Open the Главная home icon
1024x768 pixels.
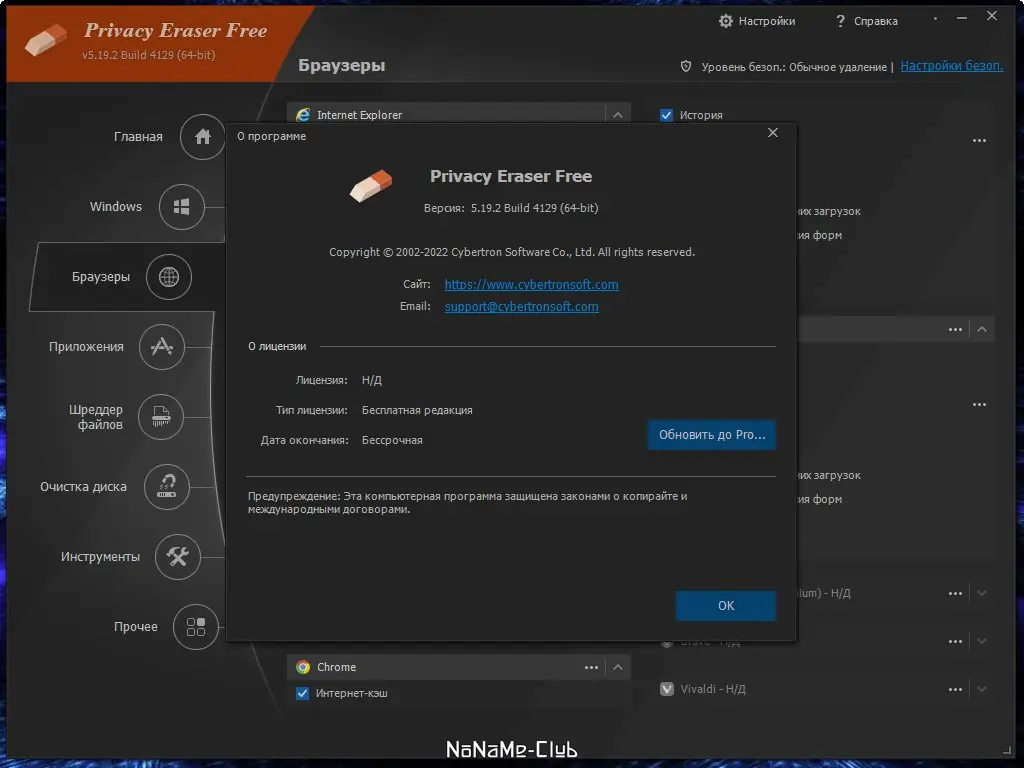202,136
